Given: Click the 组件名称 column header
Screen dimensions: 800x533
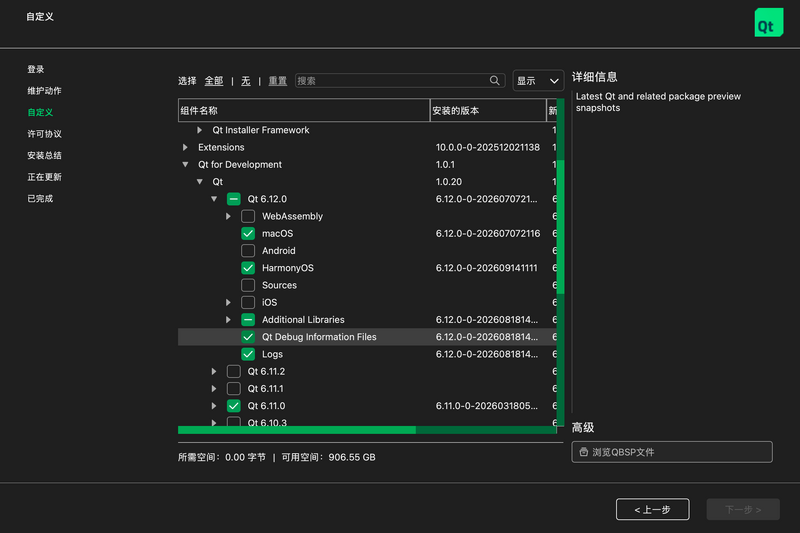Looking at the screenshot, I should click(304, 111).
